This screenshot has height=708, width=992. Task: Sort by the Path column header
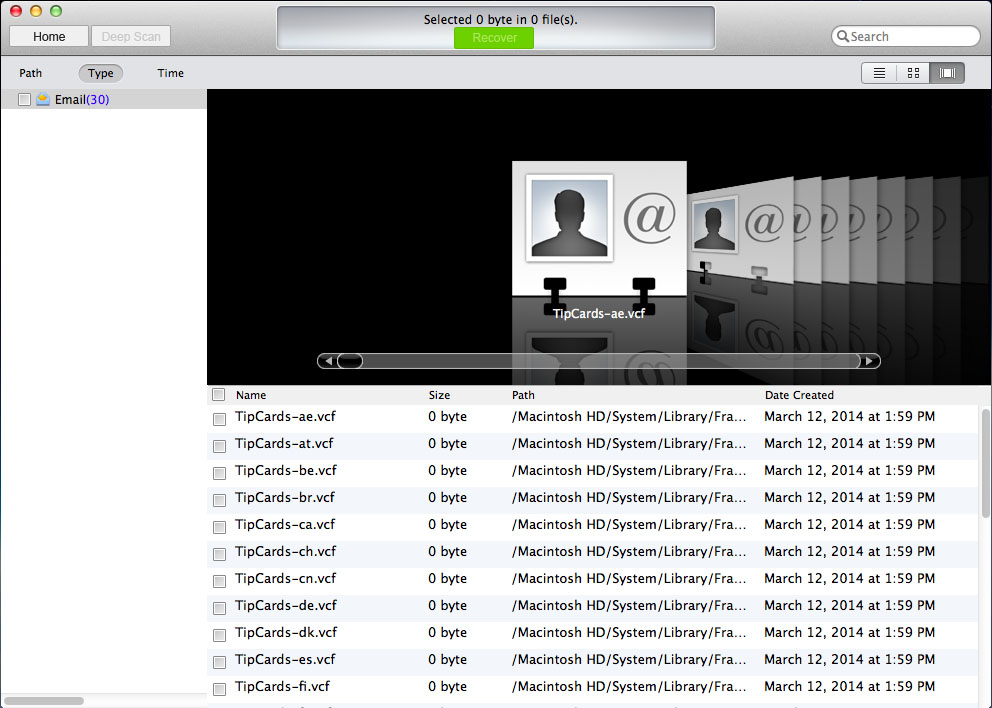tap(523, 395)
